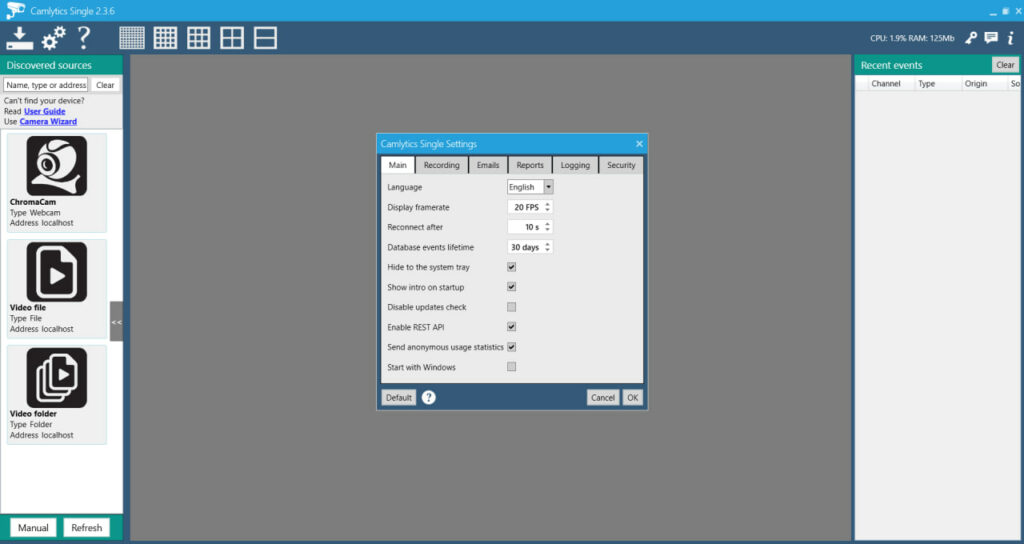Increase Display framerate with up arrow
The image size is (1024, 544).
point(547,204)
